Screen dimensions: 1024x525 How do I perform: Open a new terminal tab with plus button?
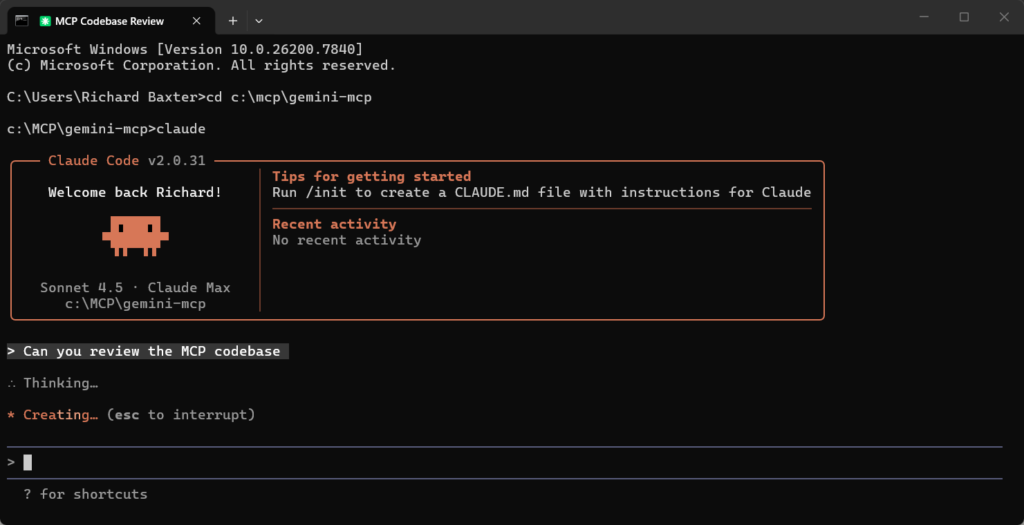[x=233, y=20]
